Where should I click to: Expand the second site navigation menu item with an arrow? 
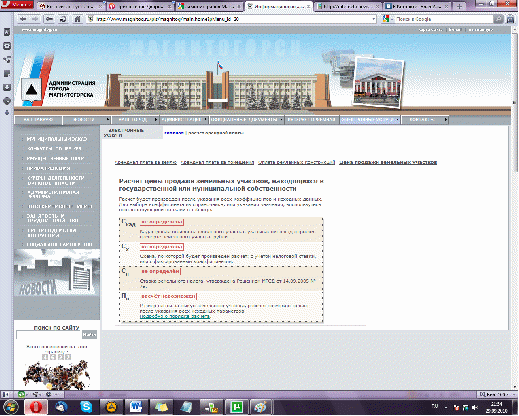(86, 119)
